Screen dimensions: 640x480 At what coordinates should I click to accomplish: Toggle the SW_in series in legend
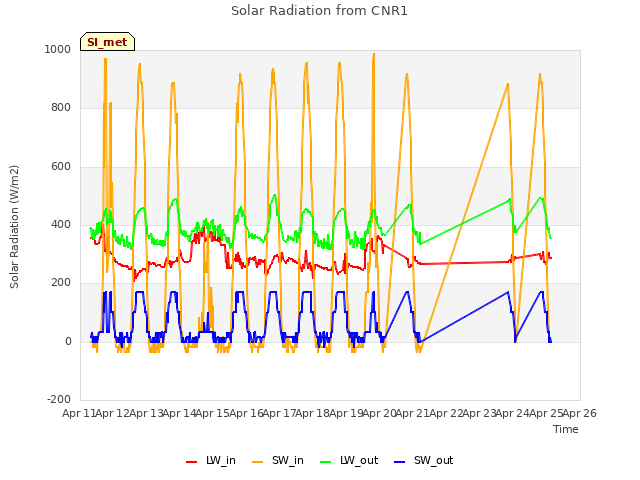[x=278, y=460]
